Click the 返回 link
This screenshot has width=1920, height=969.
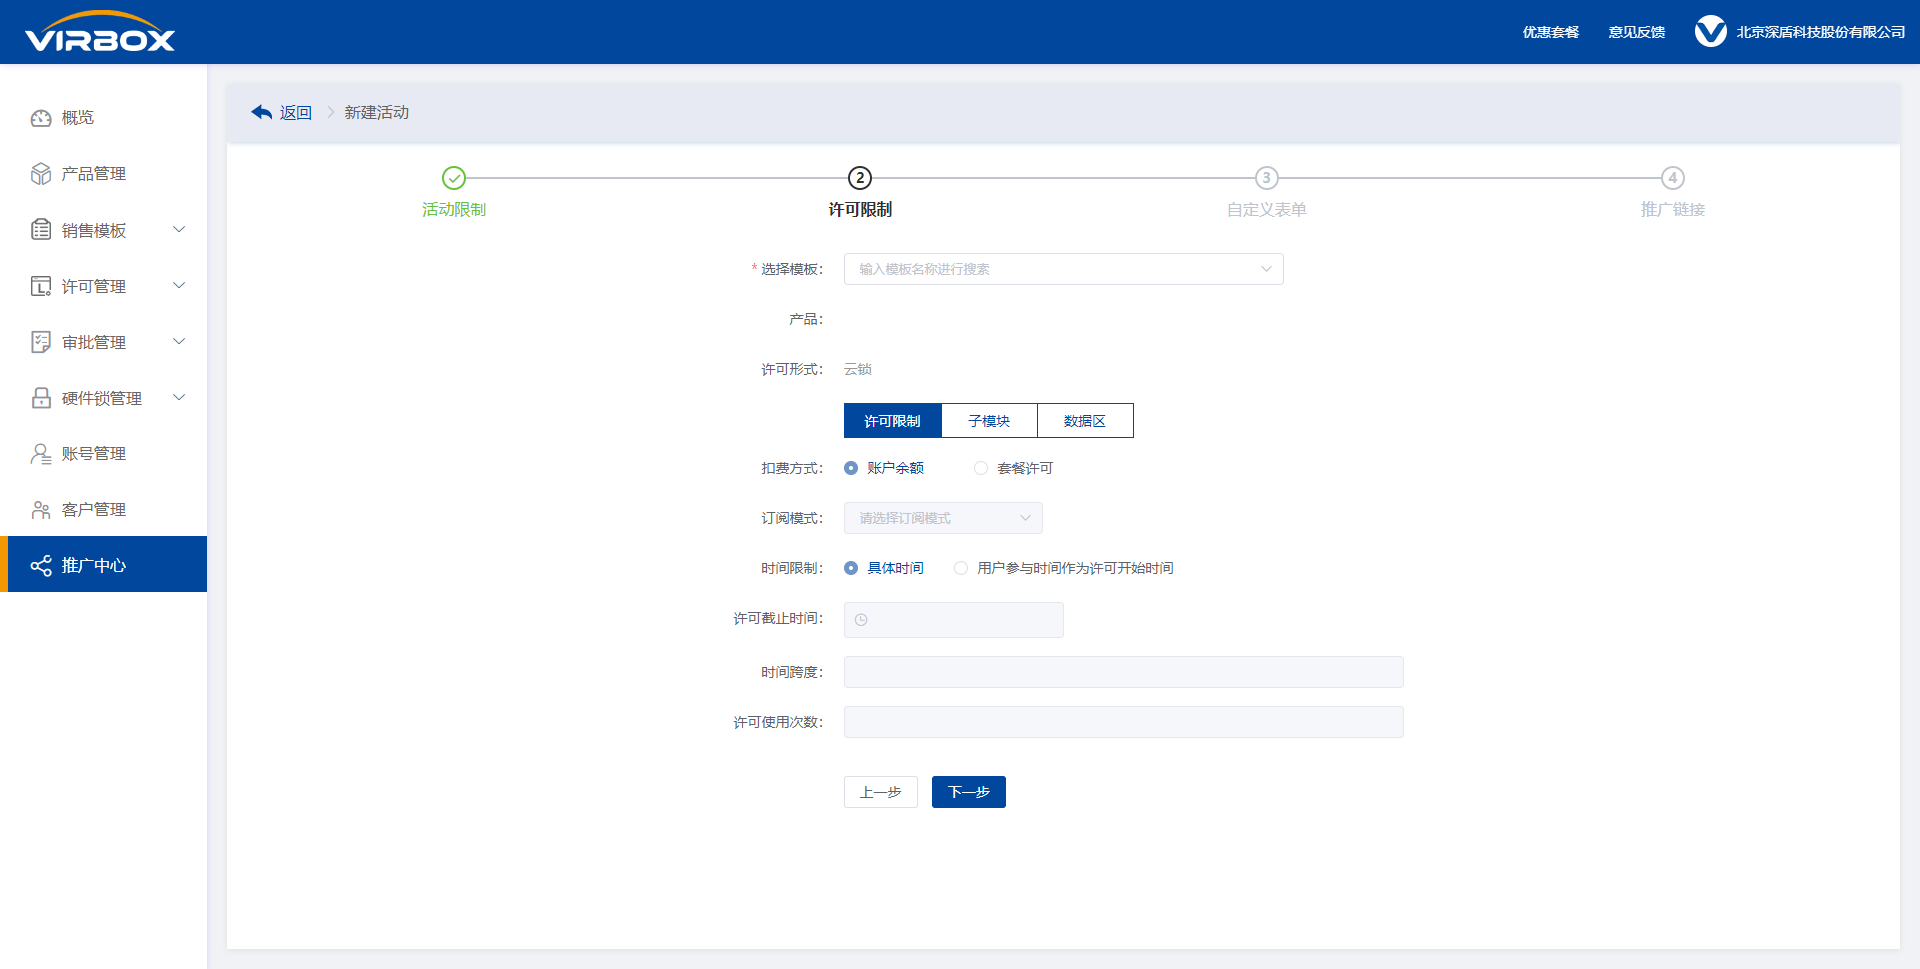(x=296, y=113)
